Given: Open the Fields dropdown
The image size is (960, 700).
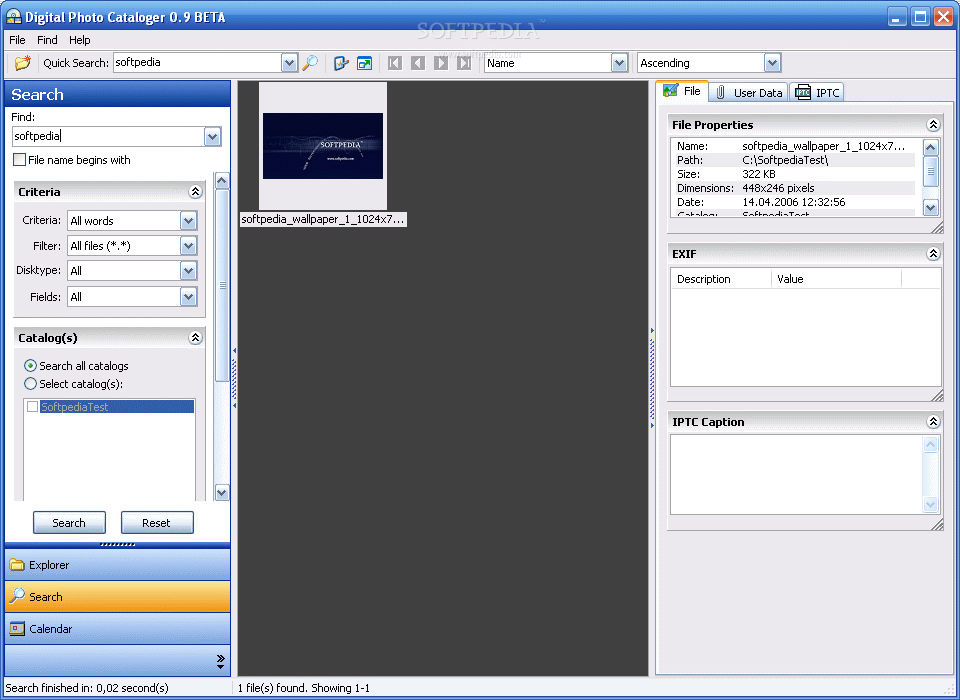Looking at the screenshot, I should (188, 297).
